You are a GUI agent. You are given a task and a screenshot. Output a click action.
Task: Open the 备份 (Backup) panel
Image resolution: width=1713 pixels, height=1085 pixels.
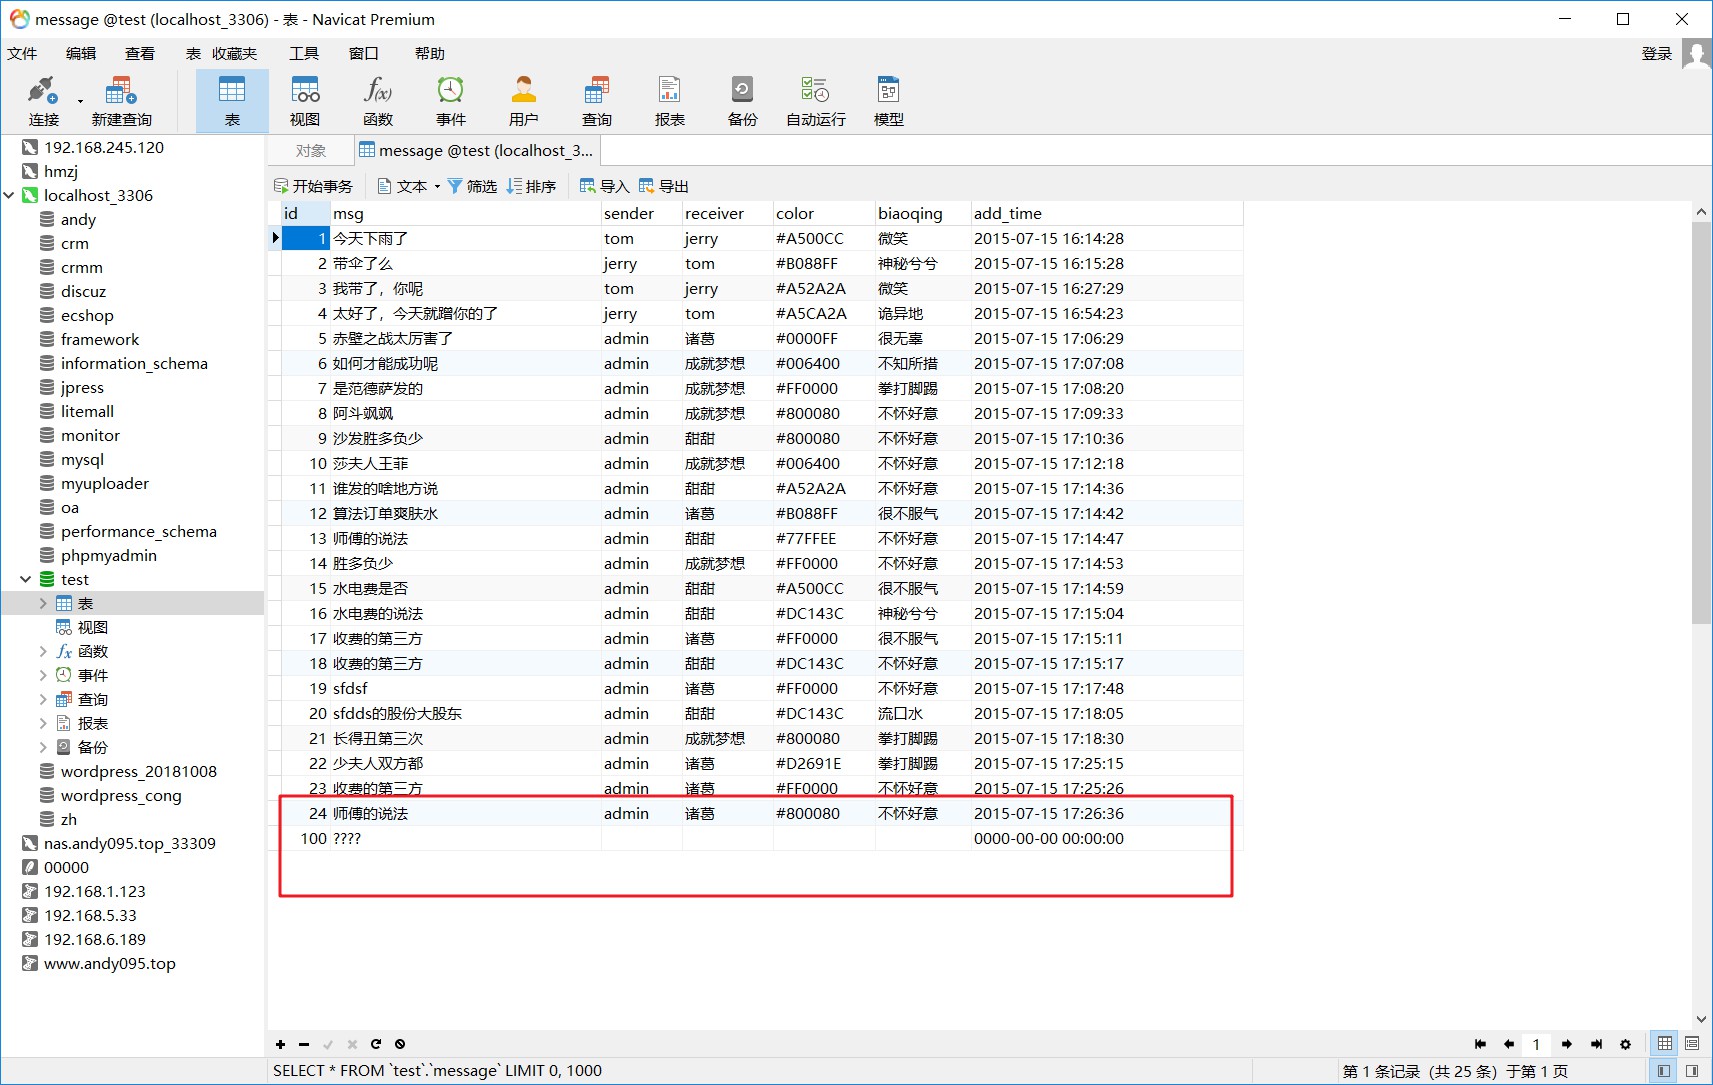tap(742, 99)
